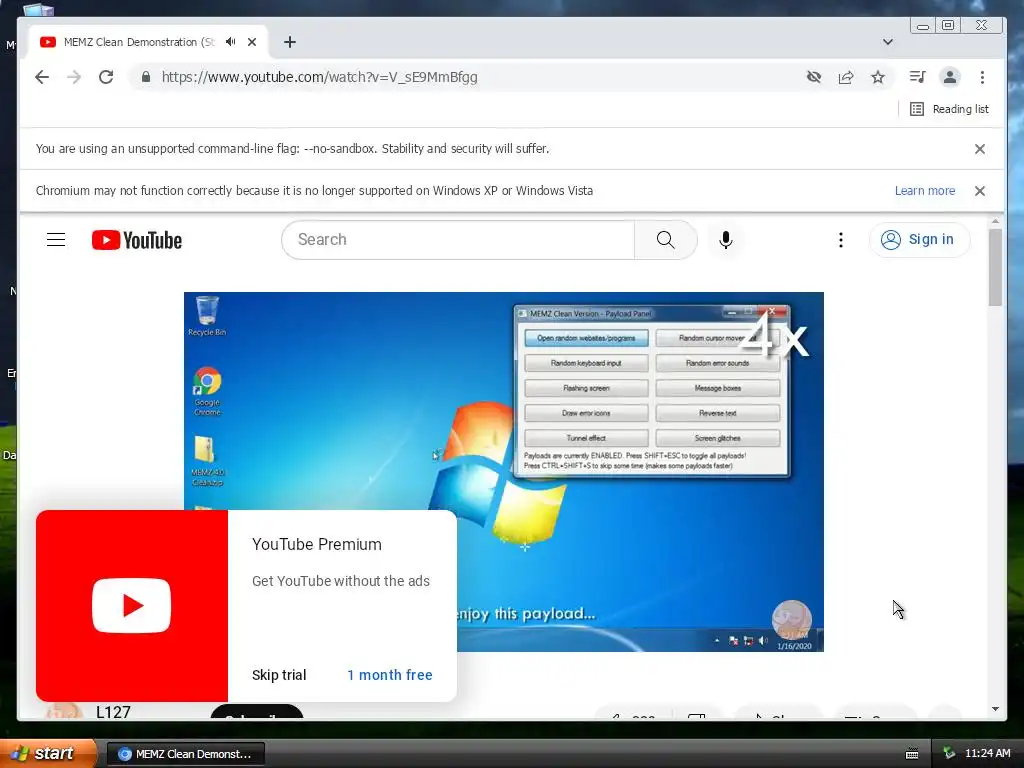Open the media controls icon in toolbar
Image resolution: width=1024 pixels, height=768 pixels.
click(917, 77)
